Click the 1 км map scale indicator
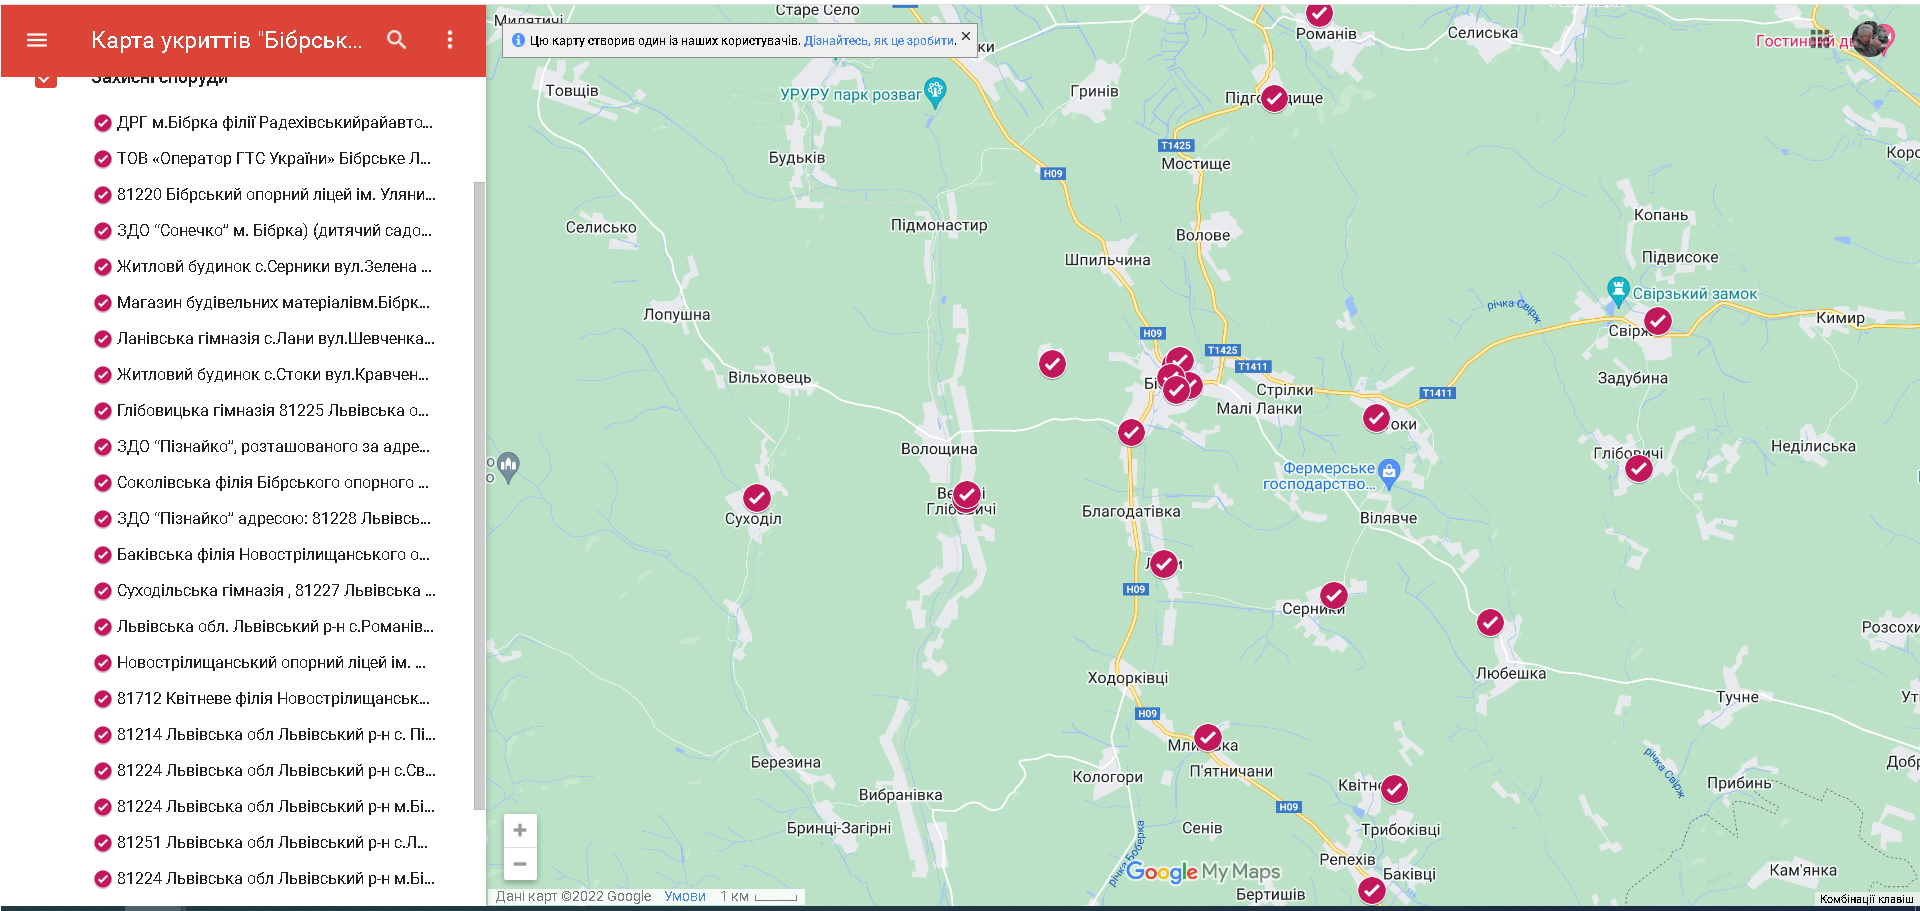 [x=759, y=896]
